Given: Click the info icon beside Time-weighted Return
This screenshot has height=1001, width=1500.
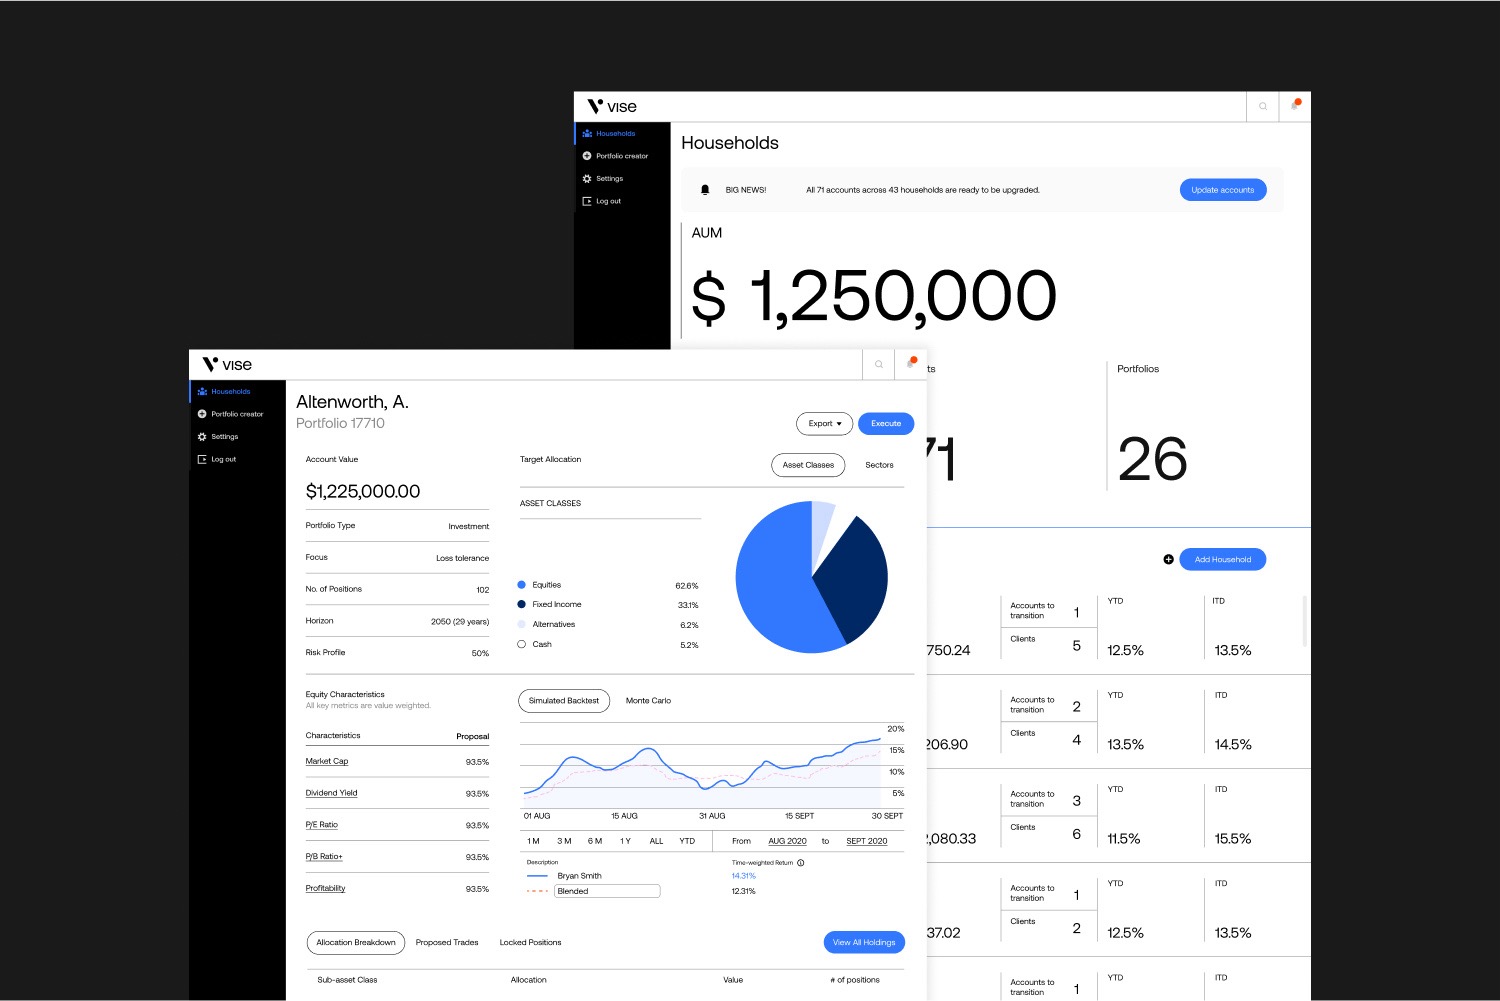Looking at the screenshot, I should (x=801, y=862).
